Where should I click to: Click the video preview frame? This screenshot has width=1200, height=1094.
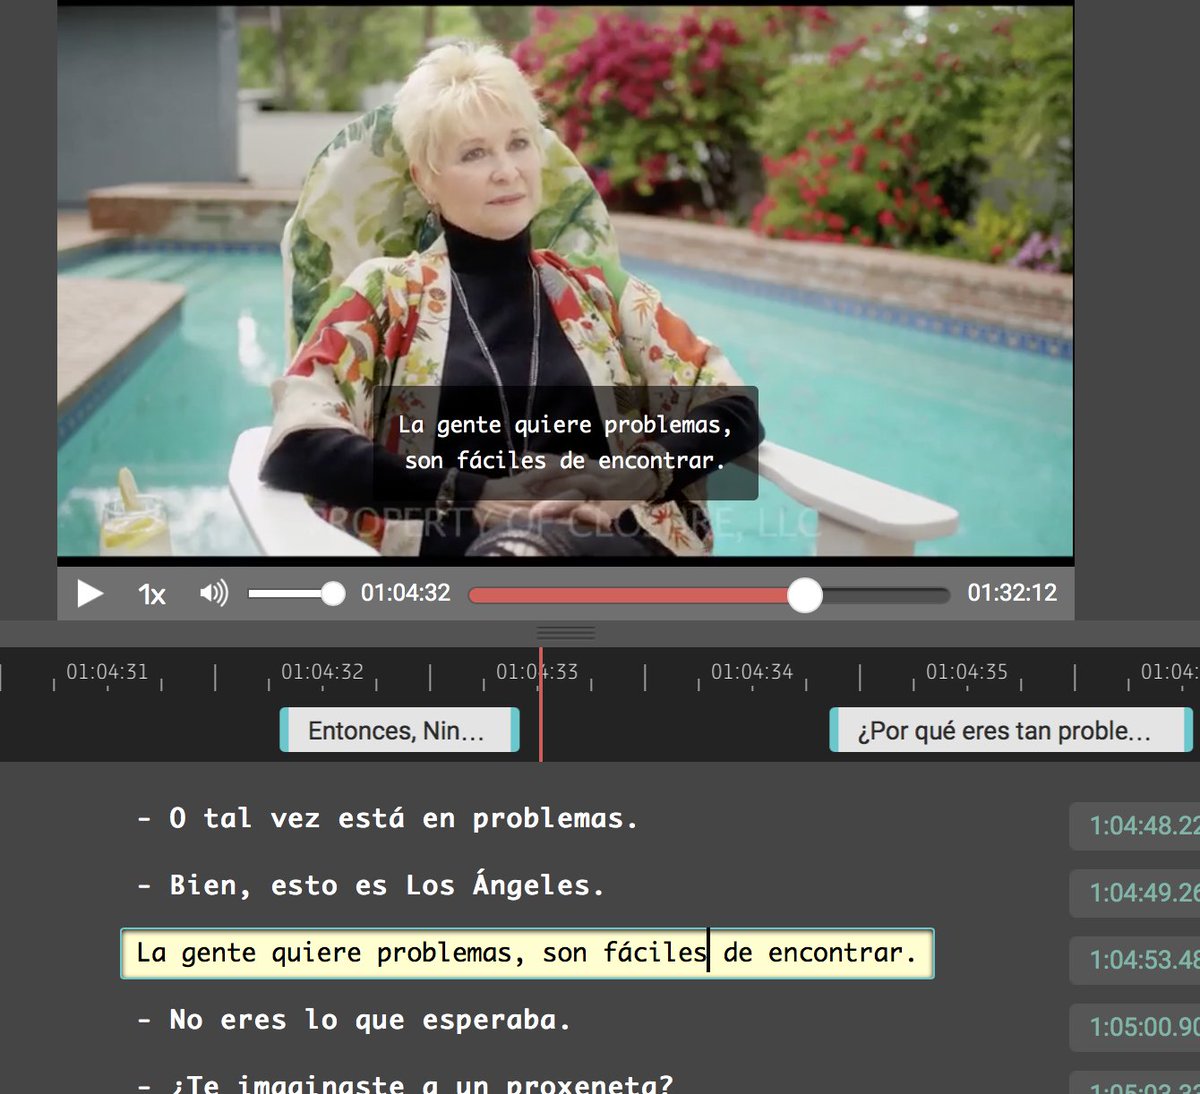[x=565, y=280]
